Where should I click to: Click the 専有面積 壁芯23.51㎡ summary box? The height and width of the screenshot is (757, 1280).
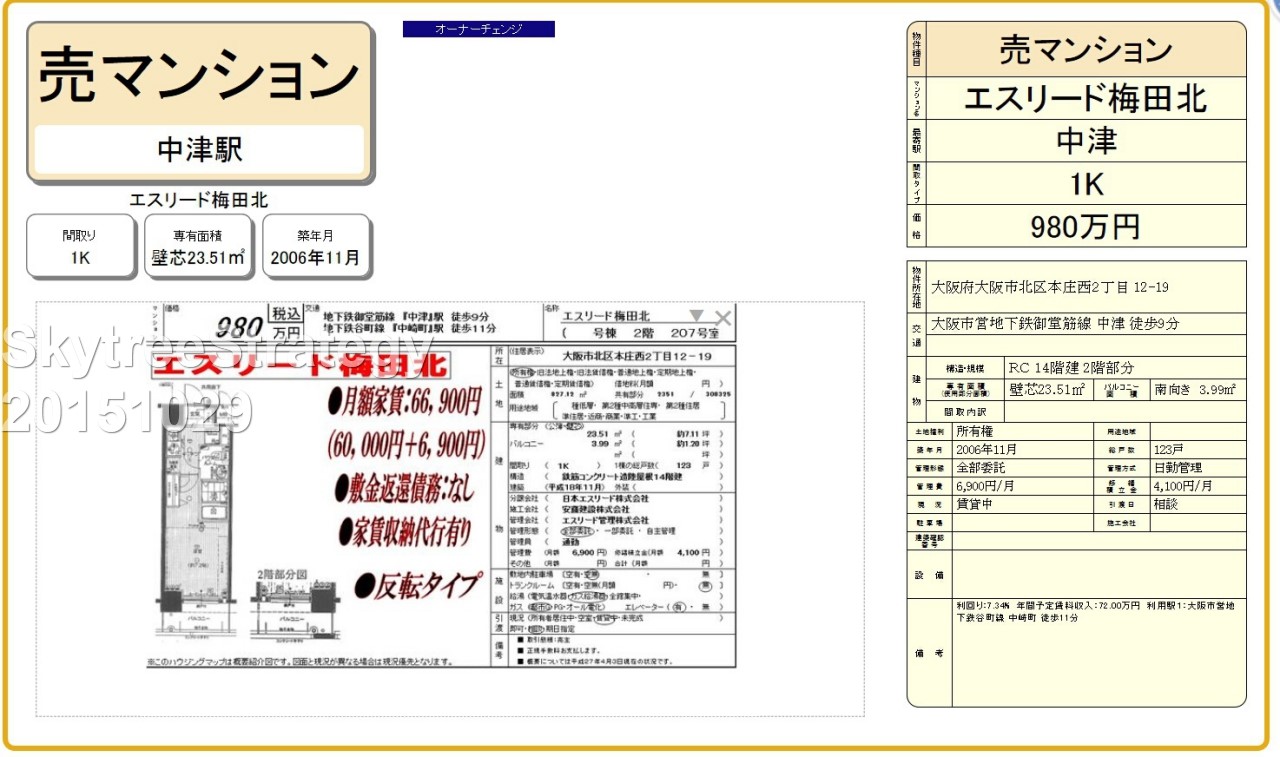pyautogui.click(x=198, y=246)
